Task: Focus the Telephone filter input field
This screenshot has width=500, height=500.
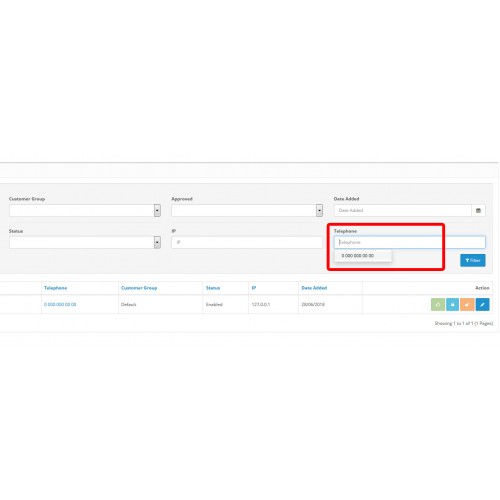Action: click(410, 242)
